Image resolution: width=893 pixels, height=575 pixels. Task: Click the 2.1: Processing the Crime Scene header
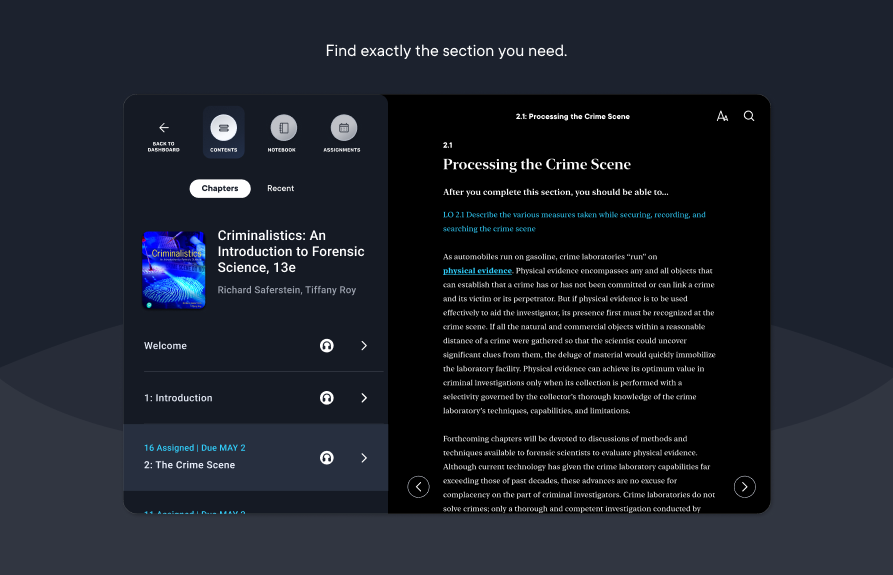tap(572, 116)
